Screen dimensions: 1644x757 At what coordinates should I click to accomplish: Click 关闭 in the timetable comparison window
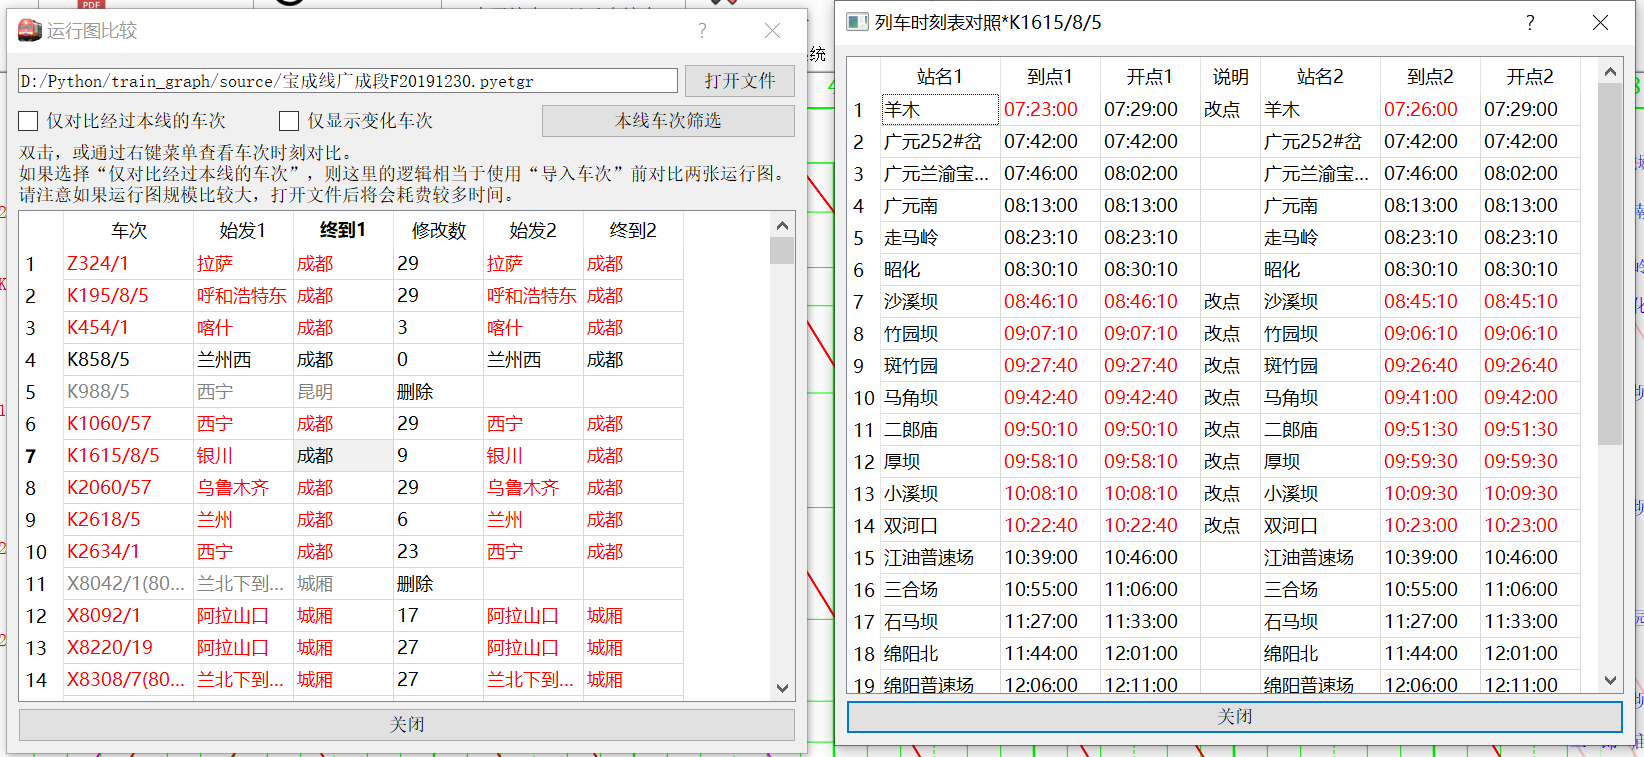point(1234,717)
